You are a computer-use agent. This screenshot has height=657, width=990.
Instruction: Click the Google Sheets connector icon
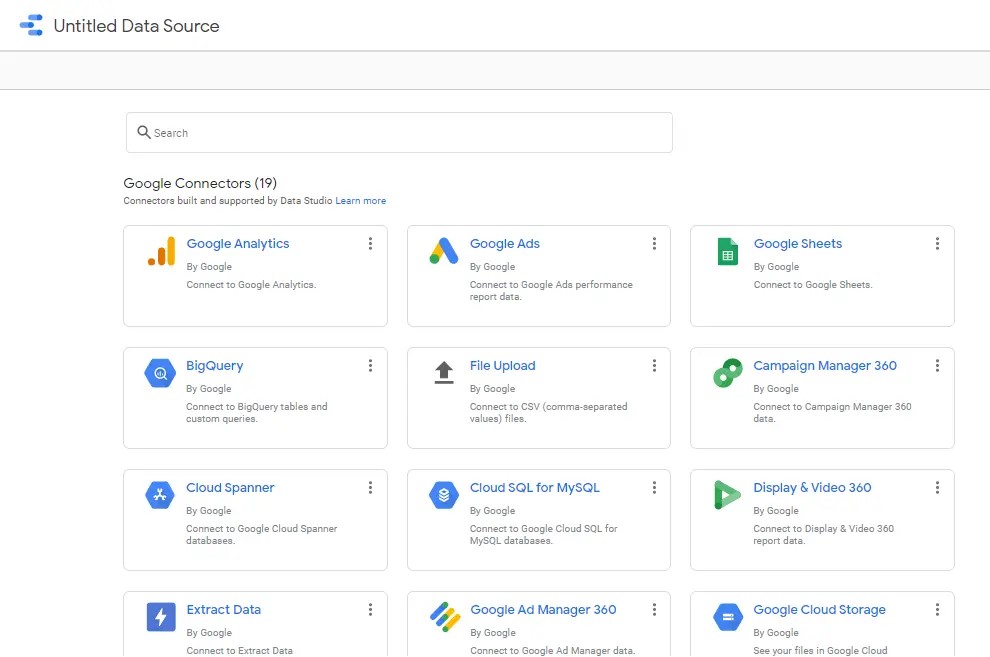click(728, 251)
